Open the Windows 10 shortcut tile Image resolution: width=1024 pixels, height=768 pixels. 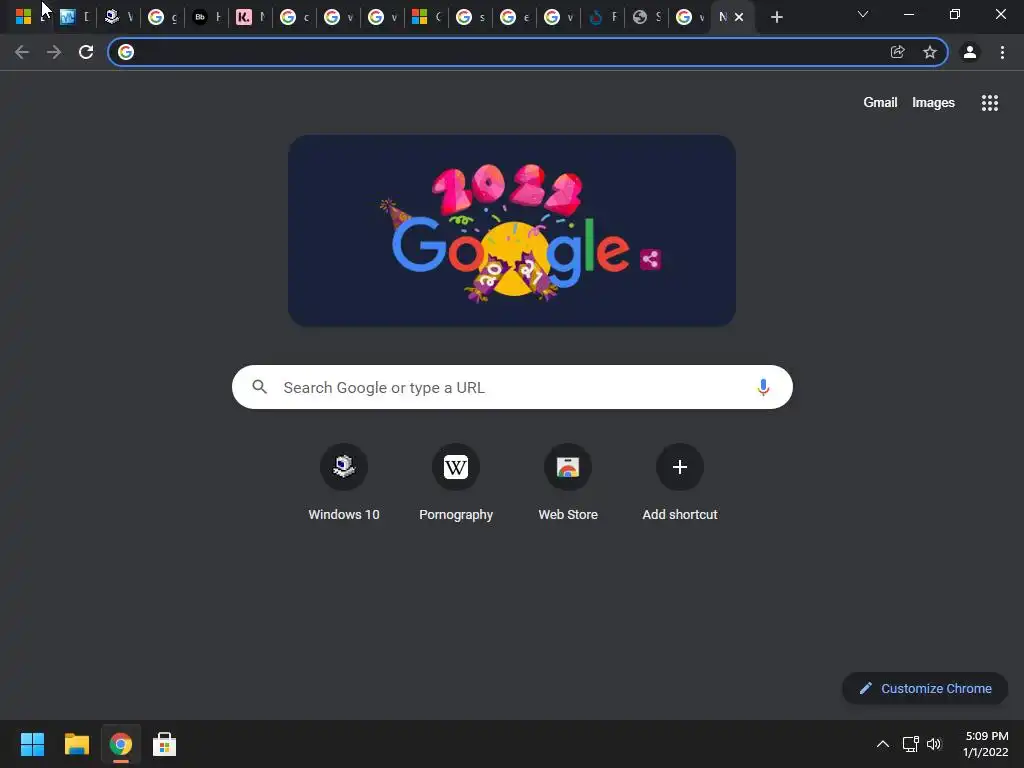point(344,483)
